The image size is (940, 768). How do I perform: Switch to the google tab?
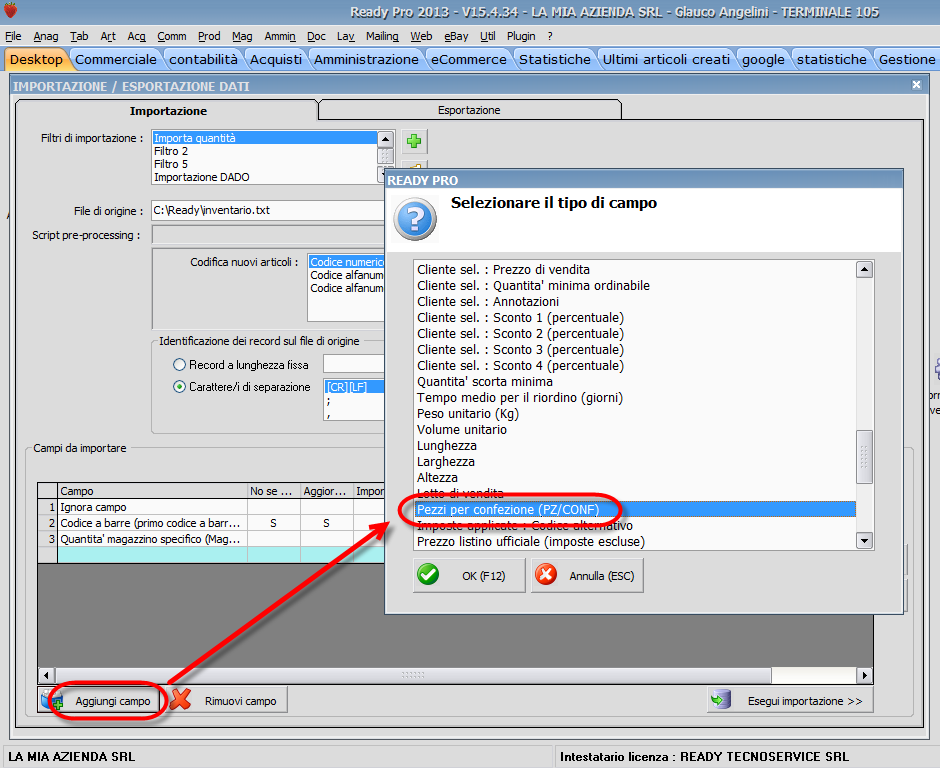(763, 59)
